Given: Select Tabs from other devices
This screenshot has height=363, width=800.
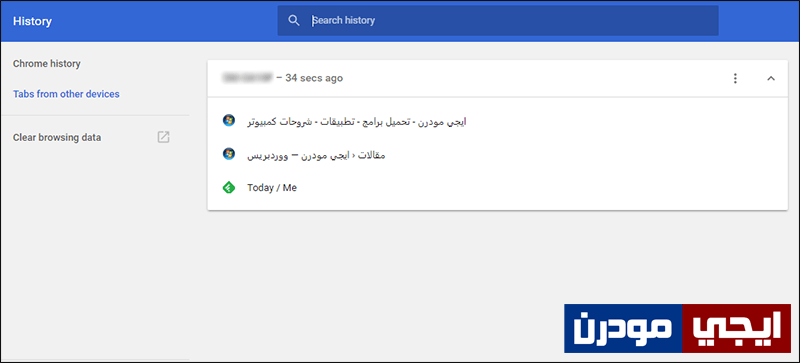Looking at the screenshot, I should coord(66,94).
